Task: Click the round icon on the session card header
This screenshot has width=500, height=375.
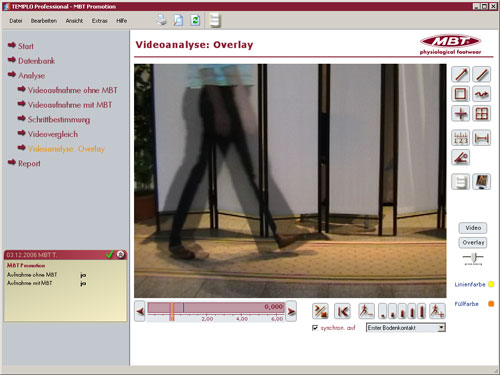Action: tap(121, 255)
